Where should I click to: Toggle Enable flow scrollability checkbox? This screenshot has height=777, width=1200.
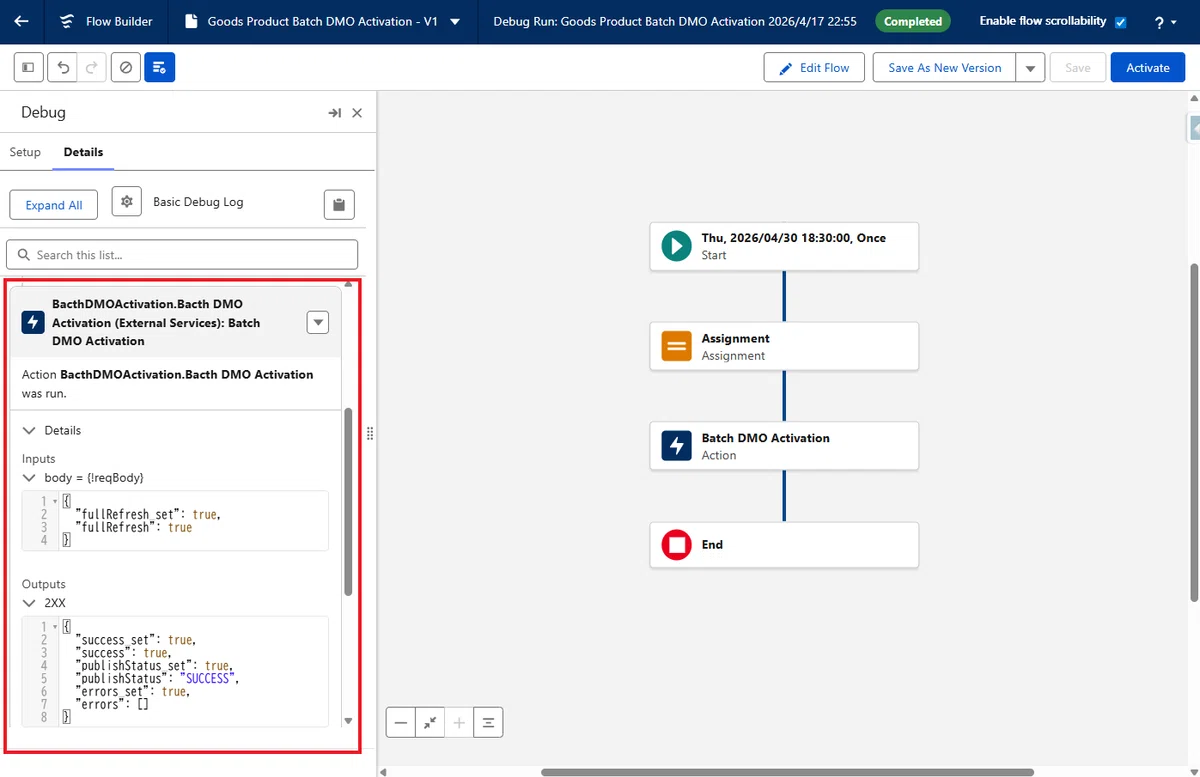click(1121, 22)
